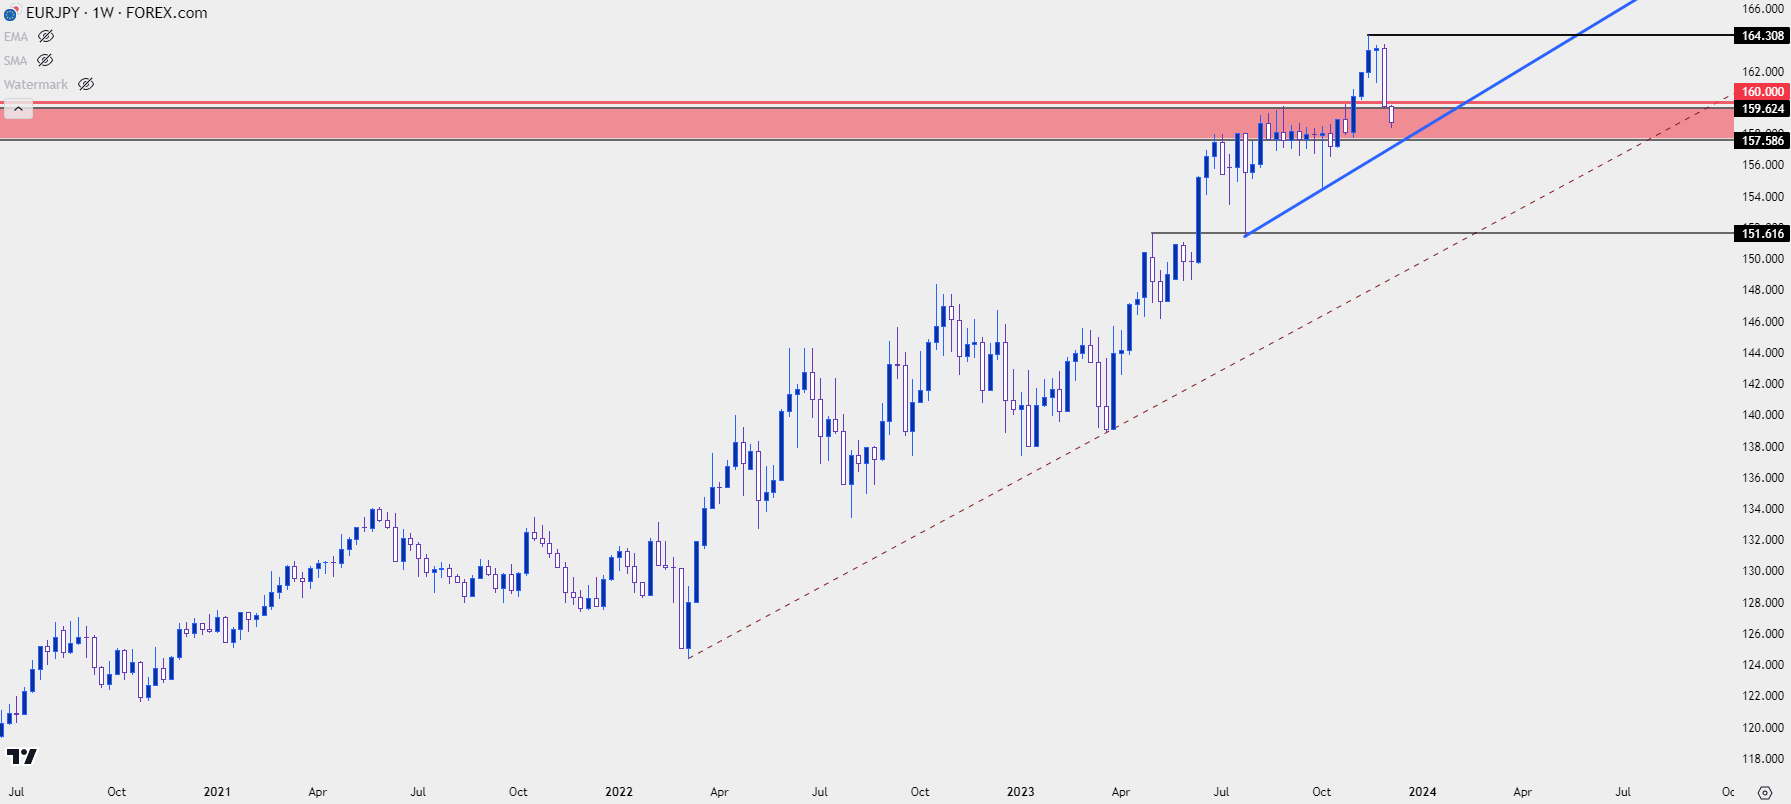Select the horizontal line at 164.308
The height and width of the screenshot is (804, 1791).
(1550, 36)
